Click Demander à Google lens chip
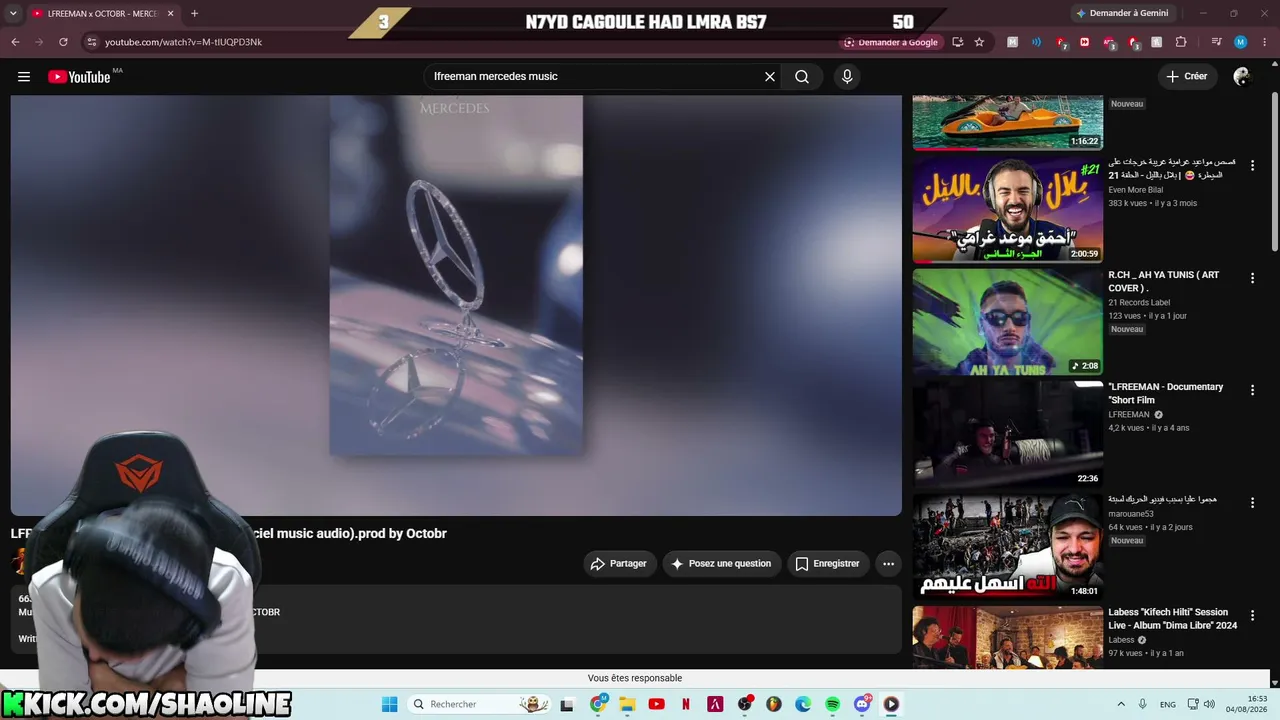Screen dimensions: 1280x720 tap(892, 42)
